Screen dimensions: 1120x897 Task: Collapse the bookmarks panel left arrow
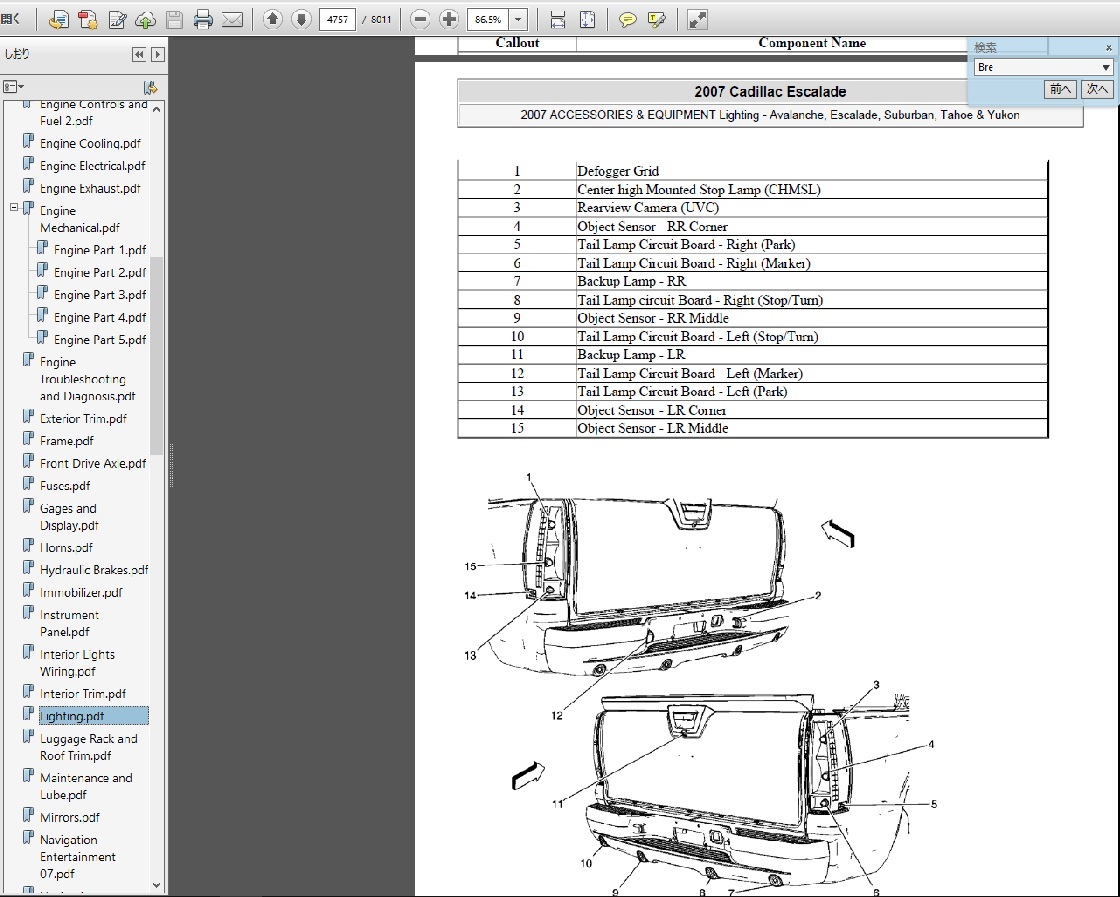pos(139,54)
